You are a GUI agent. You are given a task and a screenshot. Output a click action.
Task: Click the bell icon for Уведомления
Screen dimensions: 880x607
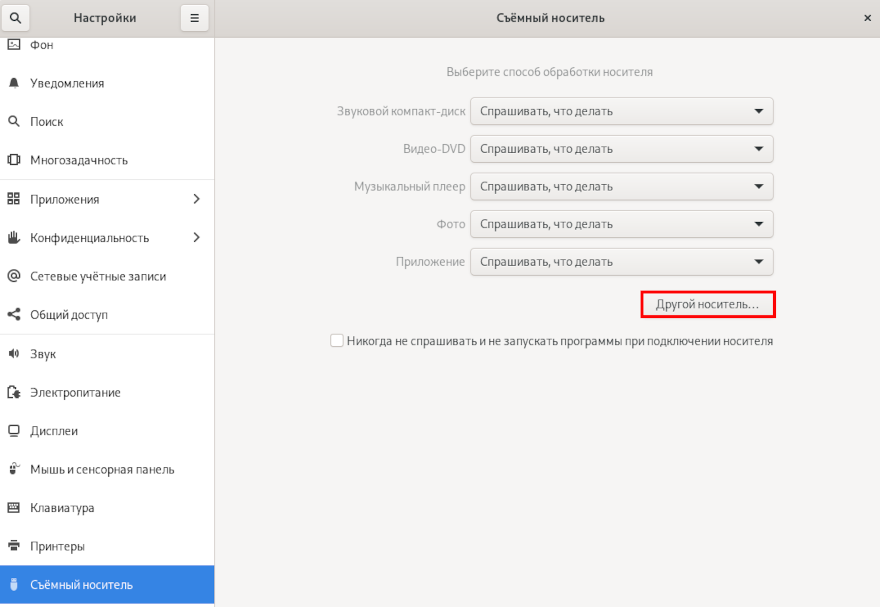coord(14,83)
